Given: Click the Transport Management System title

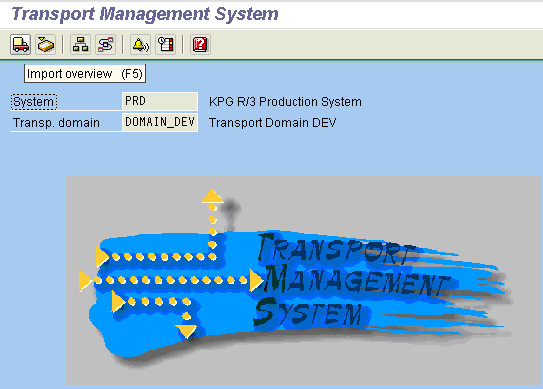Looking at the screenshot, I should (145, 14).
